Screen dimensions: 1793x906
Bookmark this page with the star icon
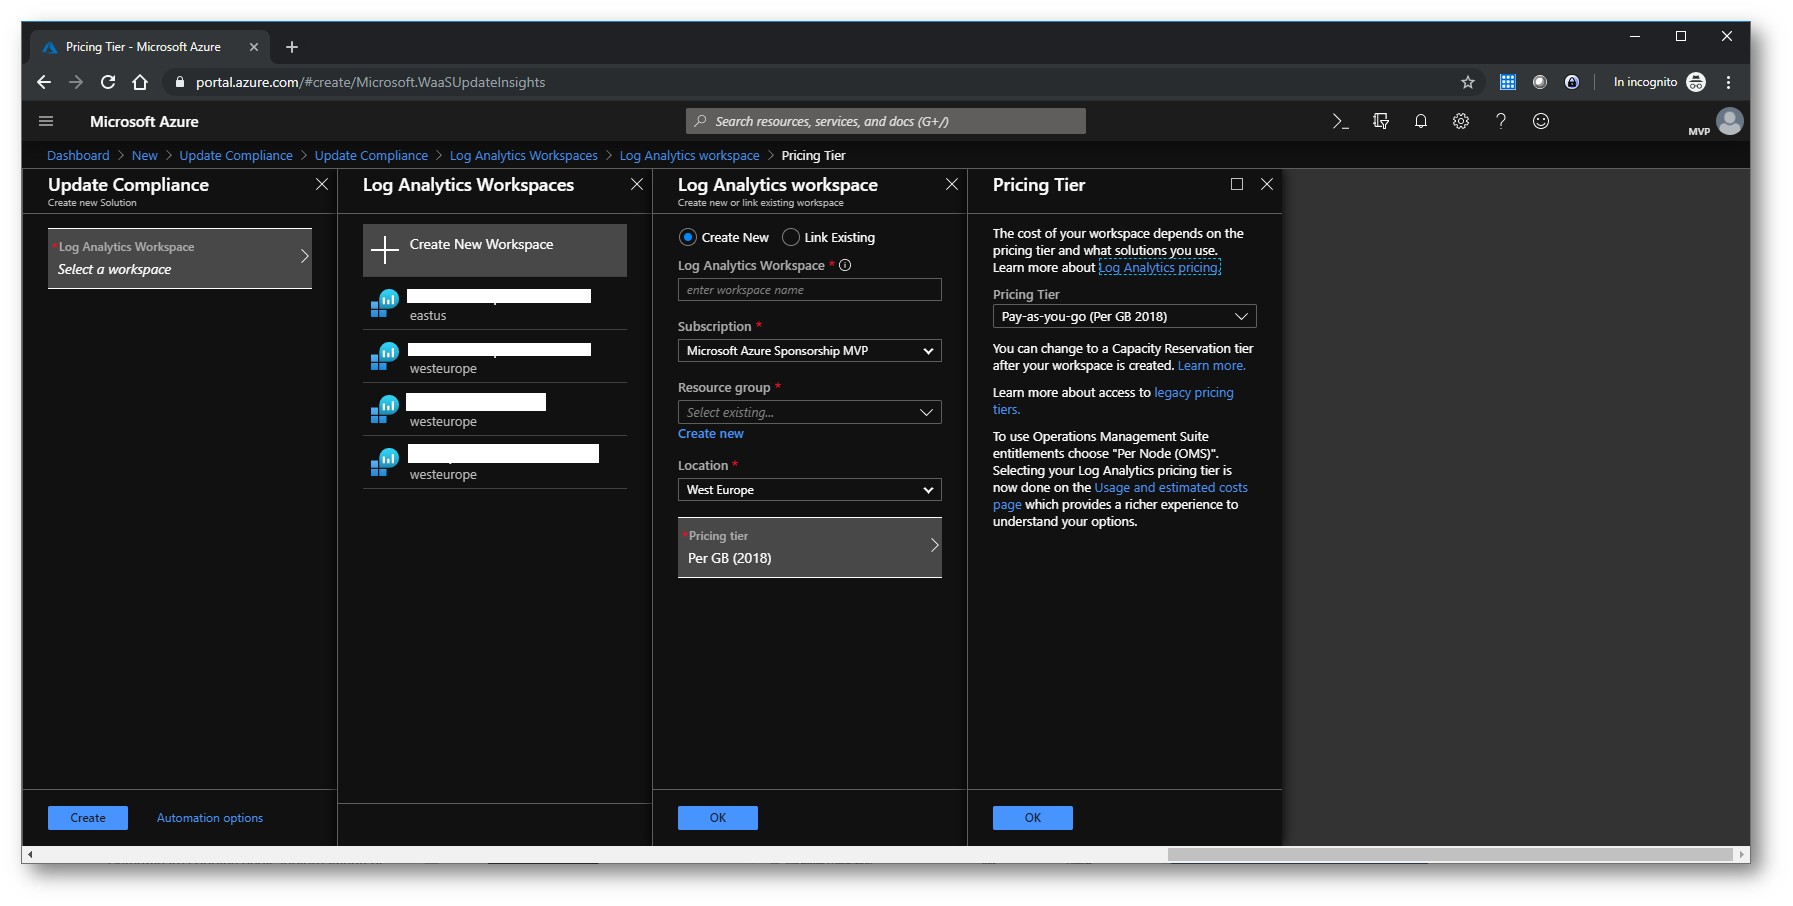click(1468, 82)
